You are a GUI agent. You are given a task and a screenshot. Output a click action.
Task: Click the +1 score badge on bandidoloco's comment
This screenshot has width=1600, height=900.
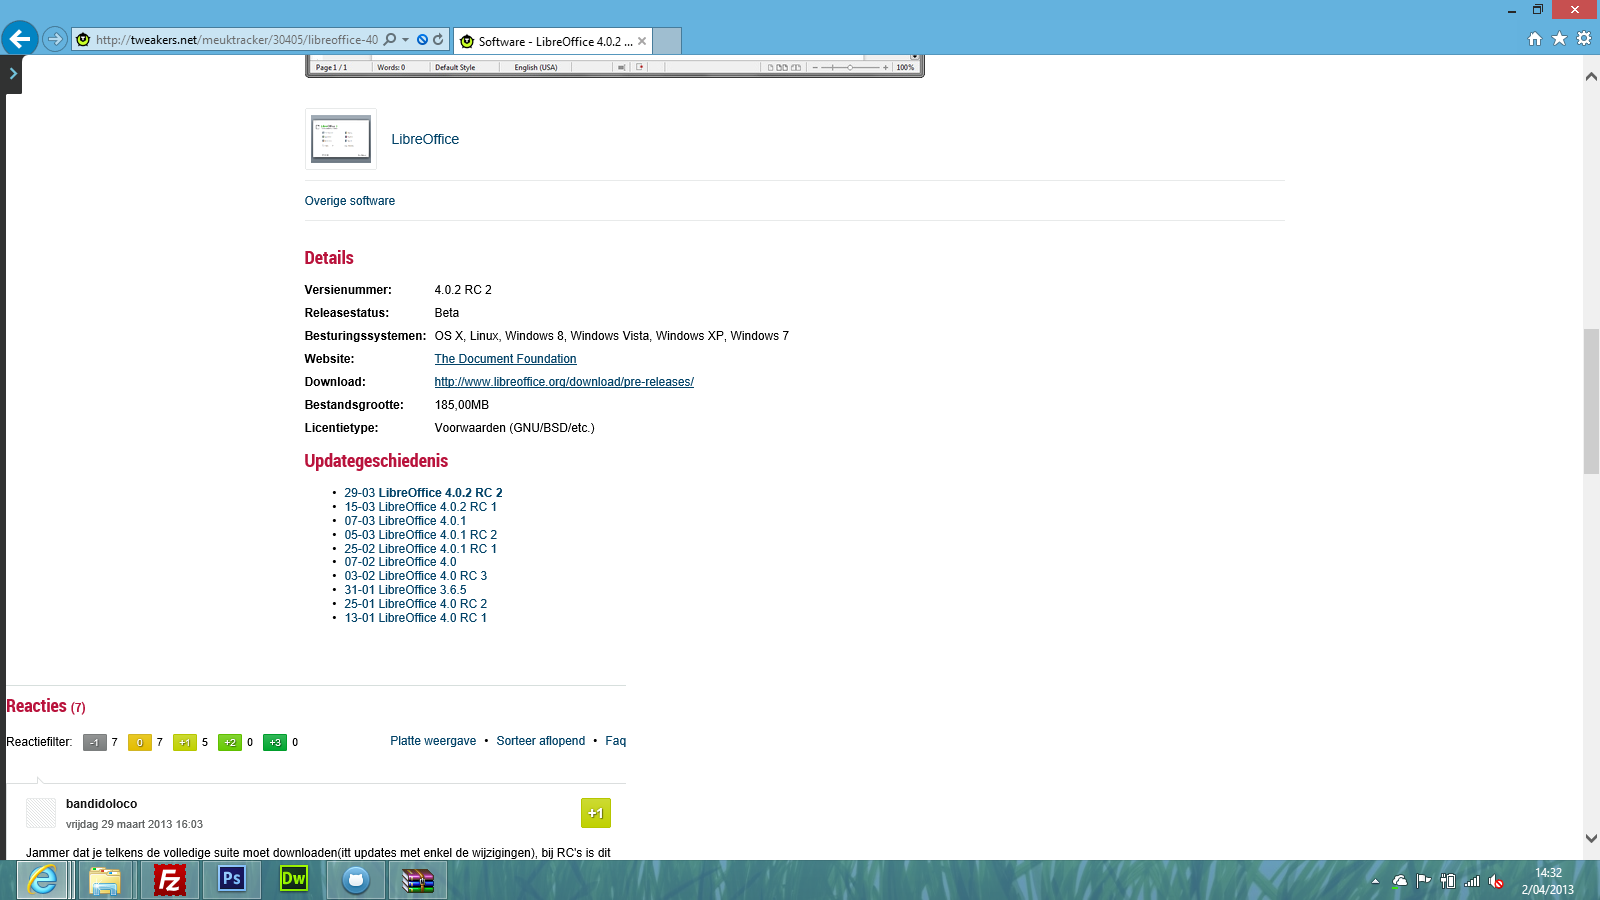596,813
